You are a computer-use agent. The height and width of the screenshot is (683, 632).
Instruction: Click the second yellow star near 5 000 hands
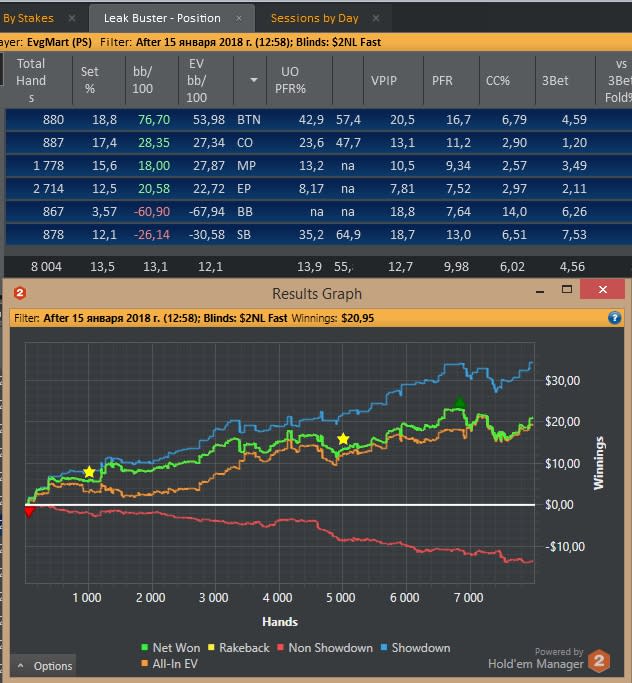343,439
